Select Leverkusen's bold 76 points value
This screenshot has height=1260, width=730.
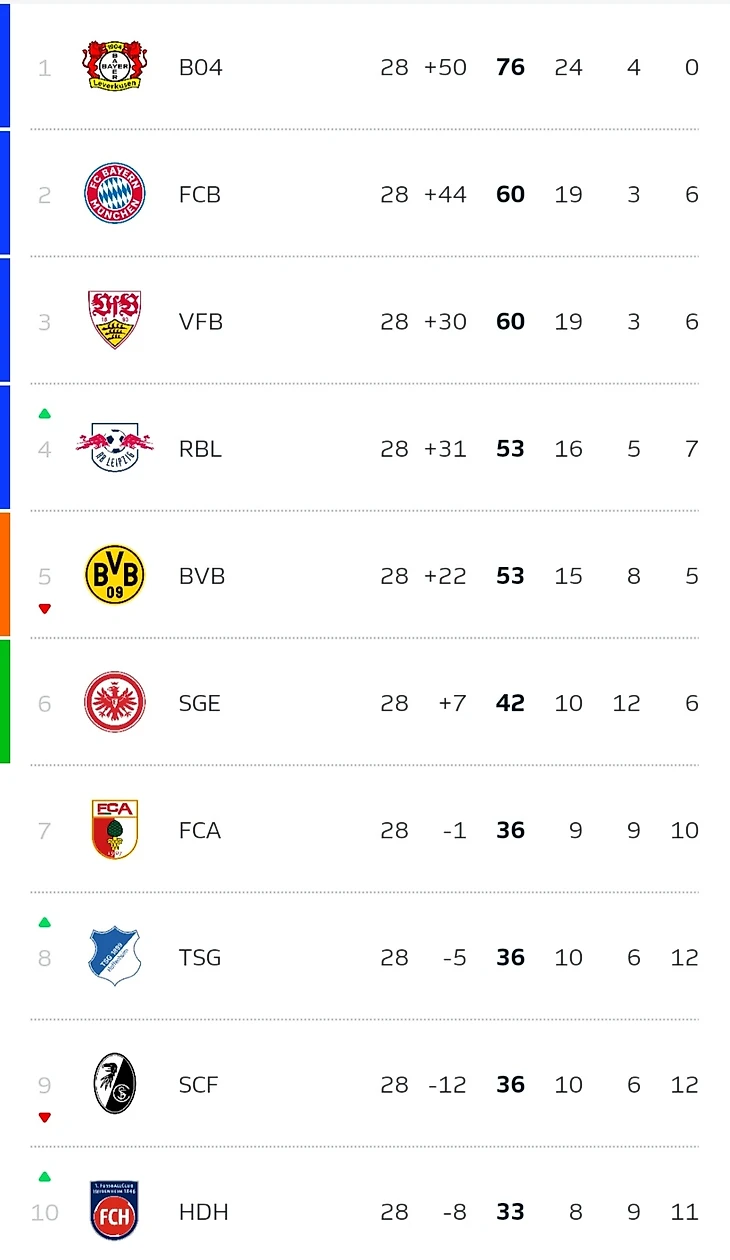click(x=510, y=68)
